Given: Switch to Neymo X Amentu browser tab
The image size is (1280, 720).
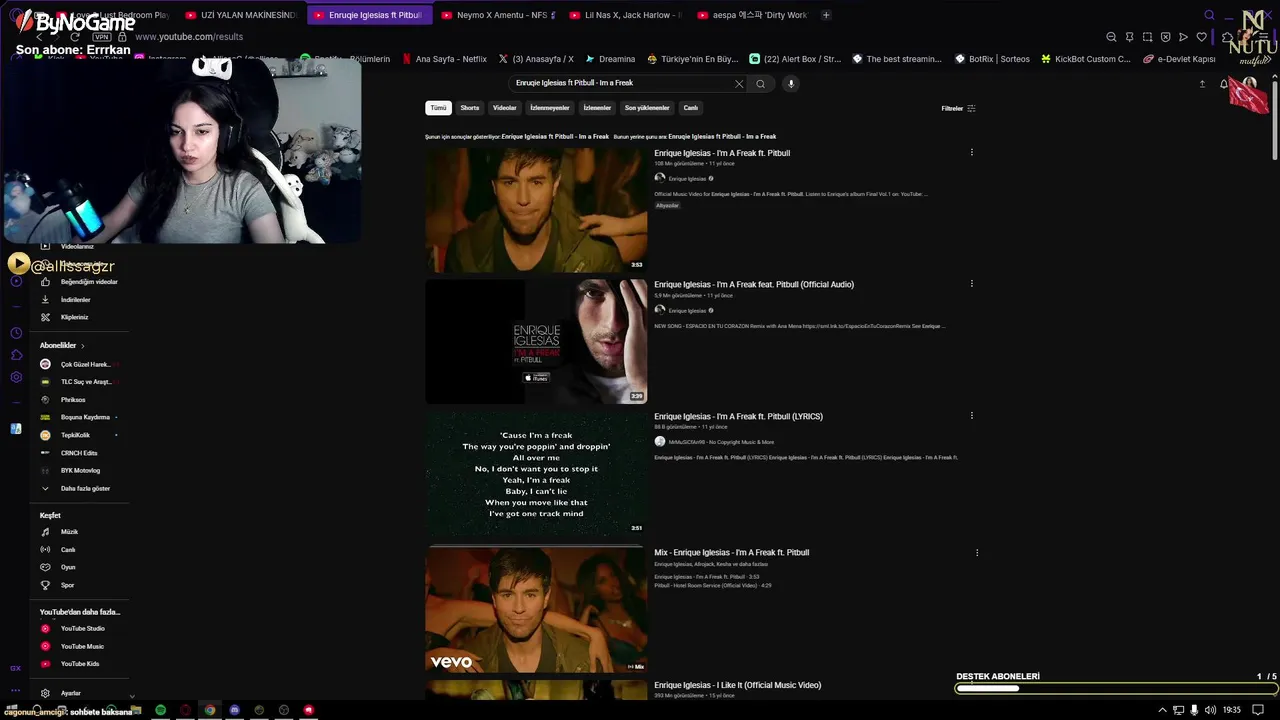Looking at the screenshot, I should point(497,15).
